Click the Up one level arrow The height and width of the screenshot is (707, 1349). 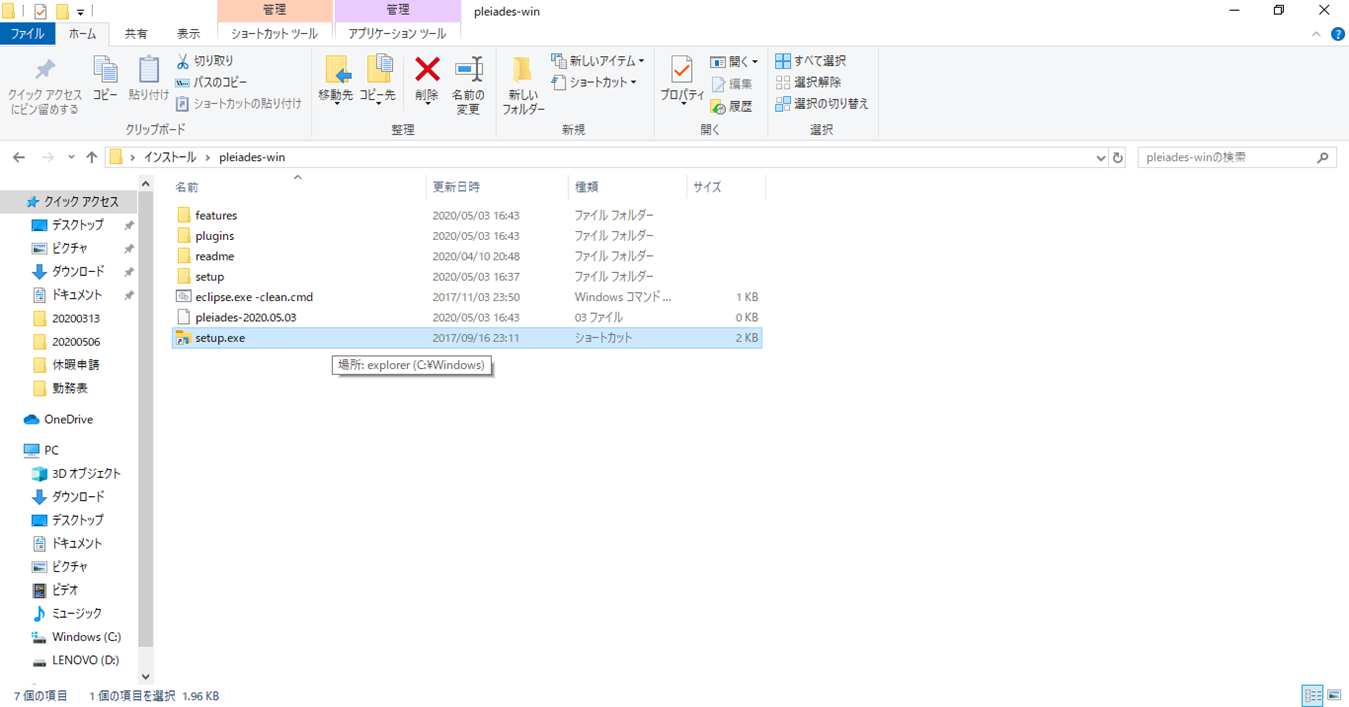[92, 157]
